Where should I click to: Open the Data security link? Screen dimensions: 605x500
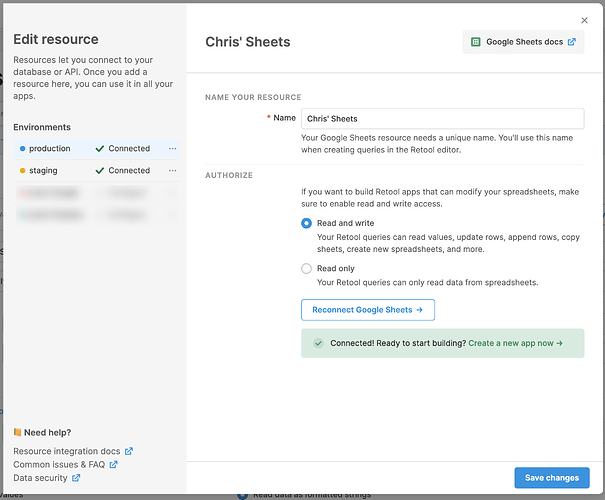click(40, 478)
